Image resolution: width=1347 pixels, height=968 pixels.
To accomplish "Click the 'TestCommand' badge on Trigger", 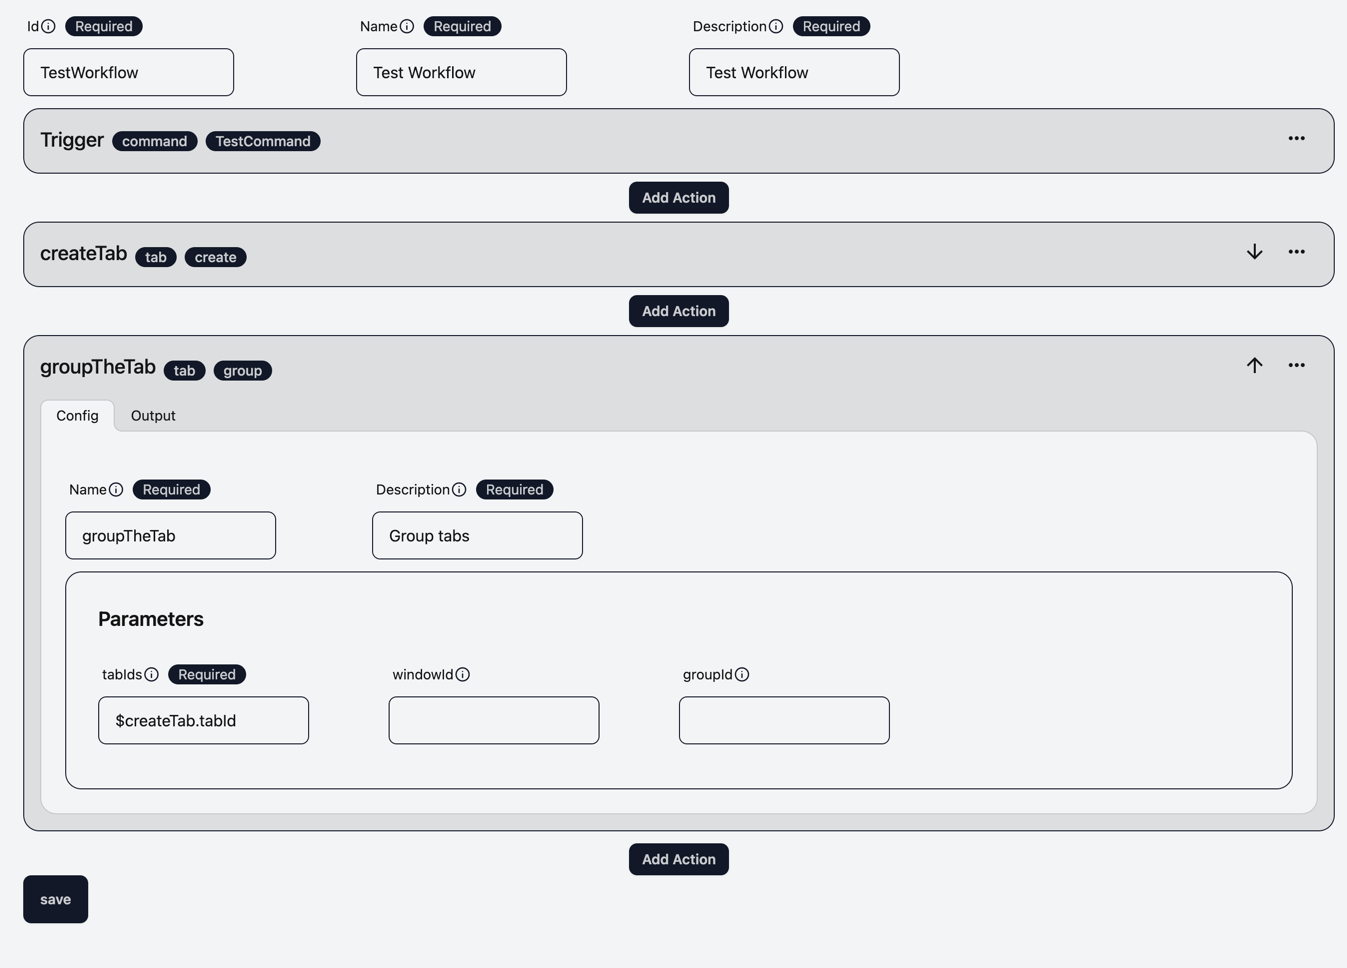I will (x=263, y=141).
